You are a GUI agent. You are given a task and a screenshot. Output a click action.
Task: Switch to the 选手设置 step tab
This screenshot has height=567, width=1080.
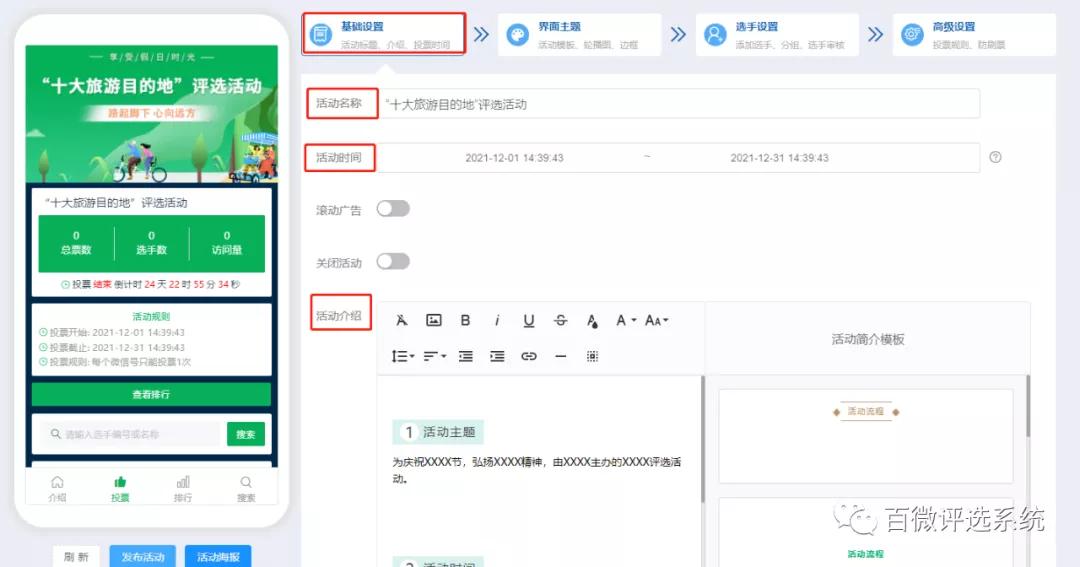coord(778,34)
